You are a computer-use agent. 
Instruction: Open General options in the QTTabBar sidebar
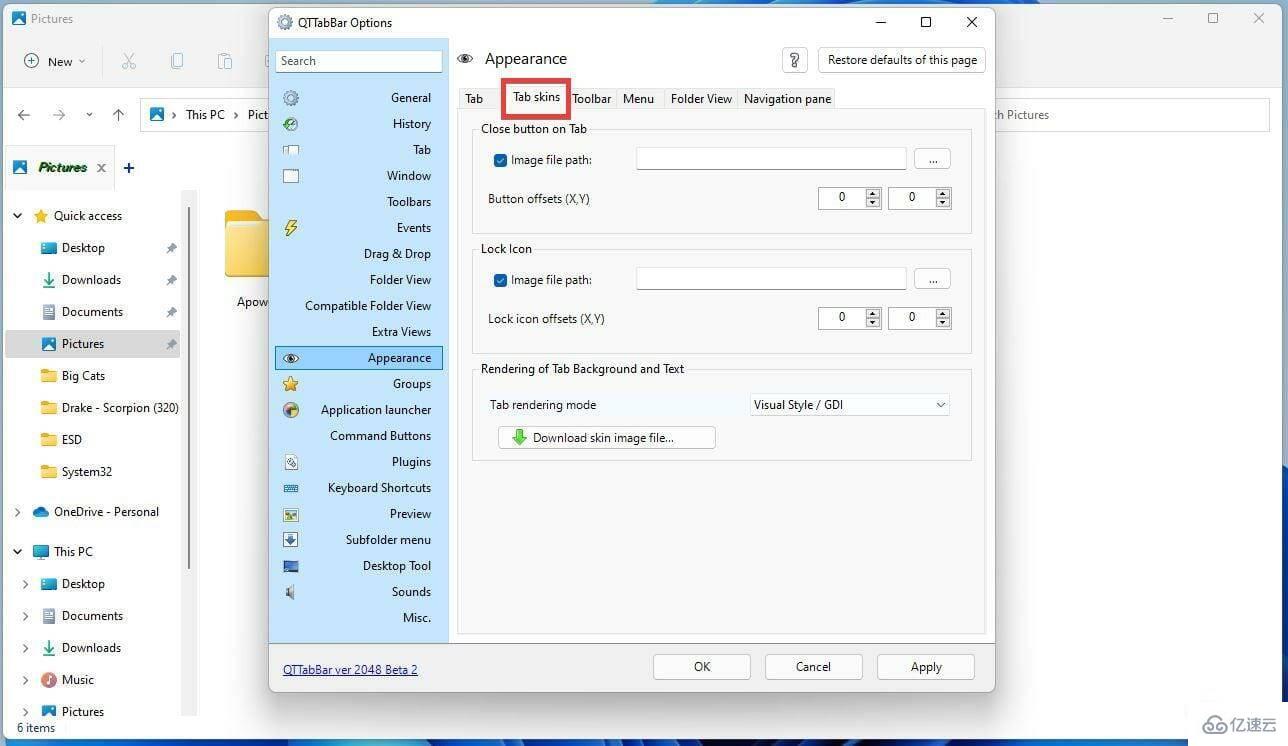[x=358, y=98]
